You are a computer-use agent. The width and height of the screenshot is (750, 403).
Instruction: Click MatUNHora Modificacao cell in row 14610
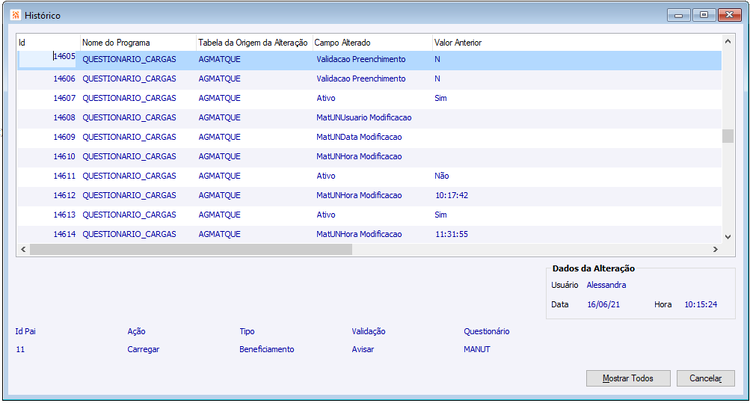[x=359, y=157]
